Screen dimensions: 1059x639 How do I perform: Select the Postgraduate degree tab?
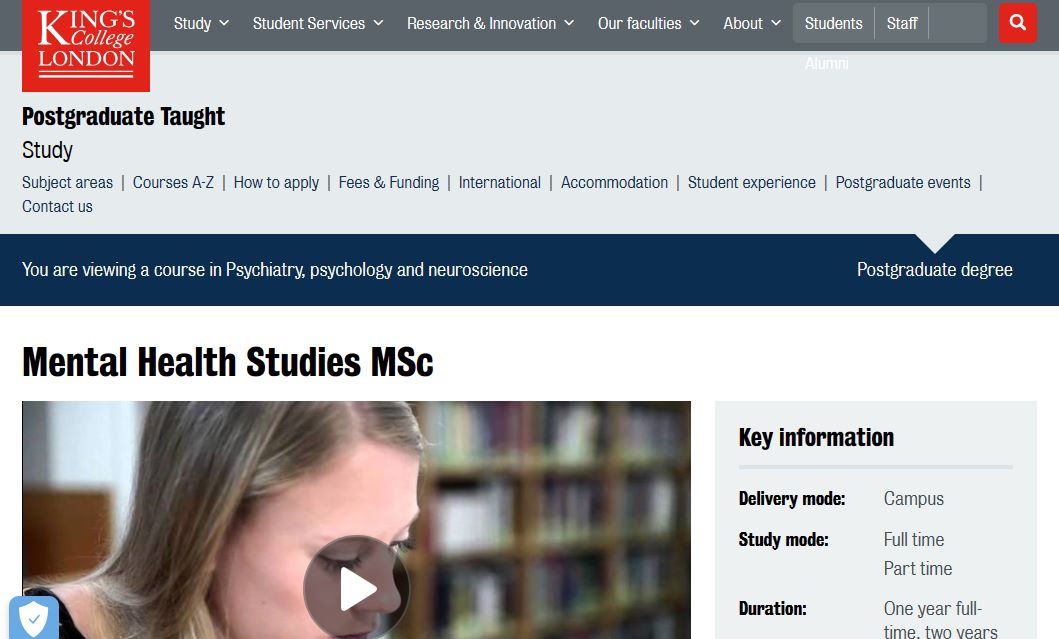point(934,269)
